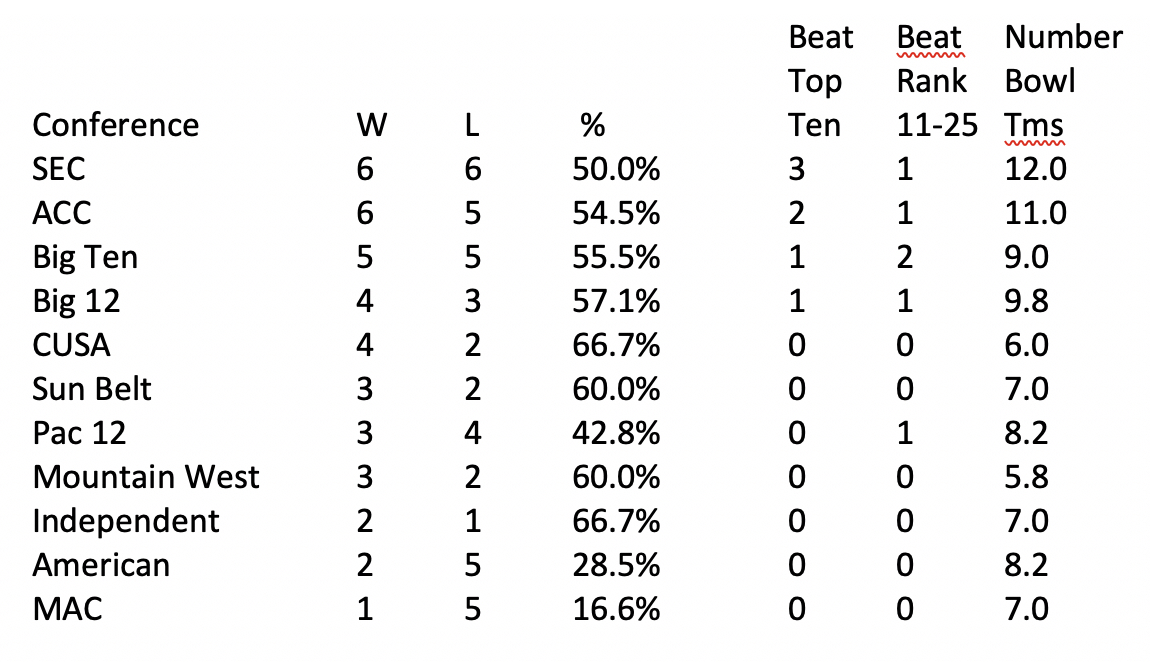Select the Number Bowl Tms header

pos(1063,81)
